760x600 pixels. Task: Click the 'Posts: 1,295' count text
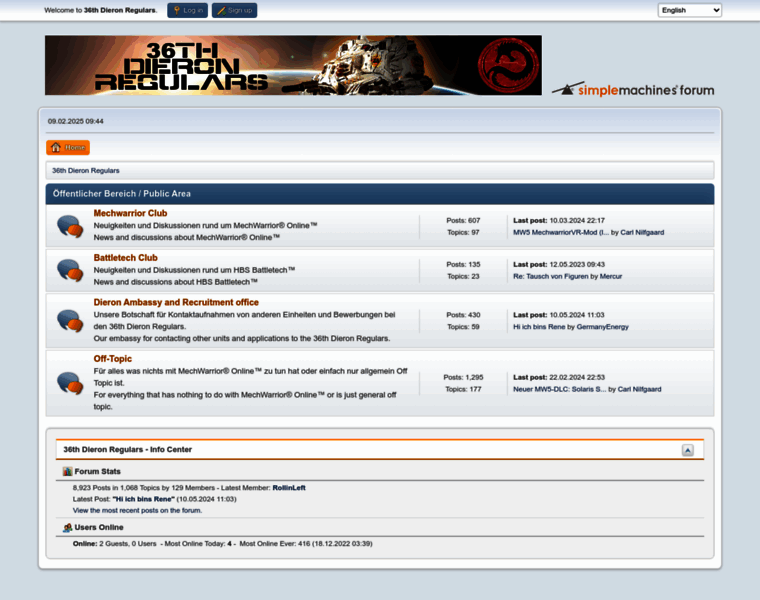pos(463,378)
